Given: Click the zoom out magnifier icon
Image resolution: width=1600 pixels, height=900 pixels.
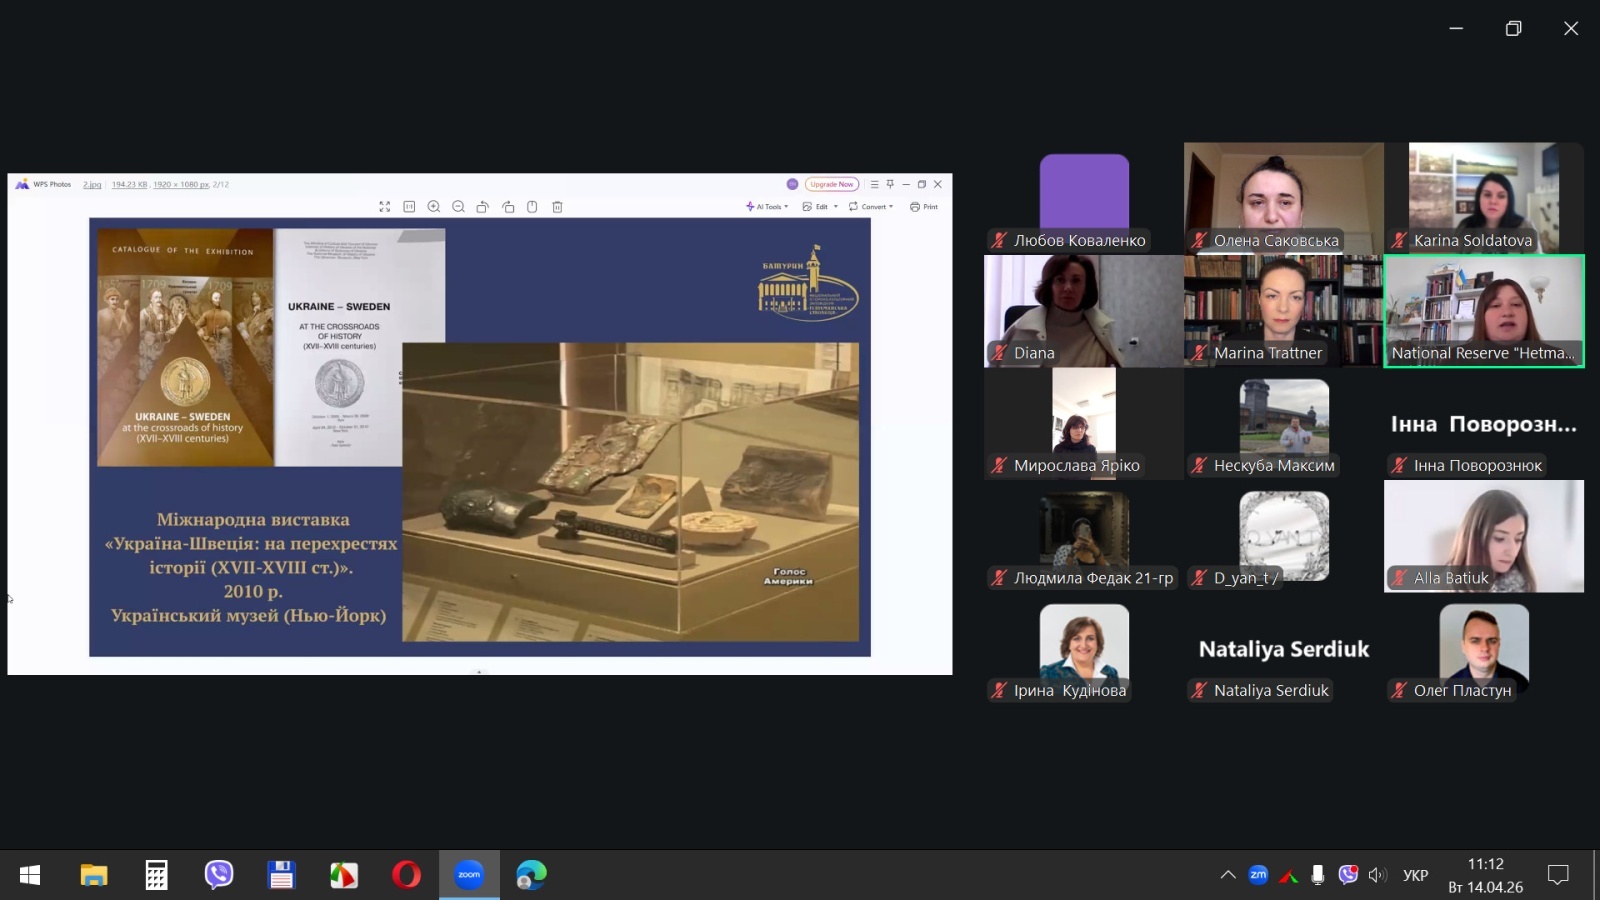Looking at the screenshot, I should (x=458, y=207).
